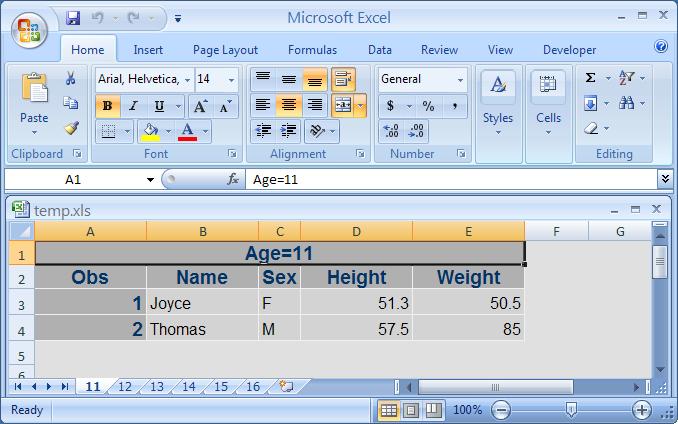Toggle Wrap Text

pos(344,79)
